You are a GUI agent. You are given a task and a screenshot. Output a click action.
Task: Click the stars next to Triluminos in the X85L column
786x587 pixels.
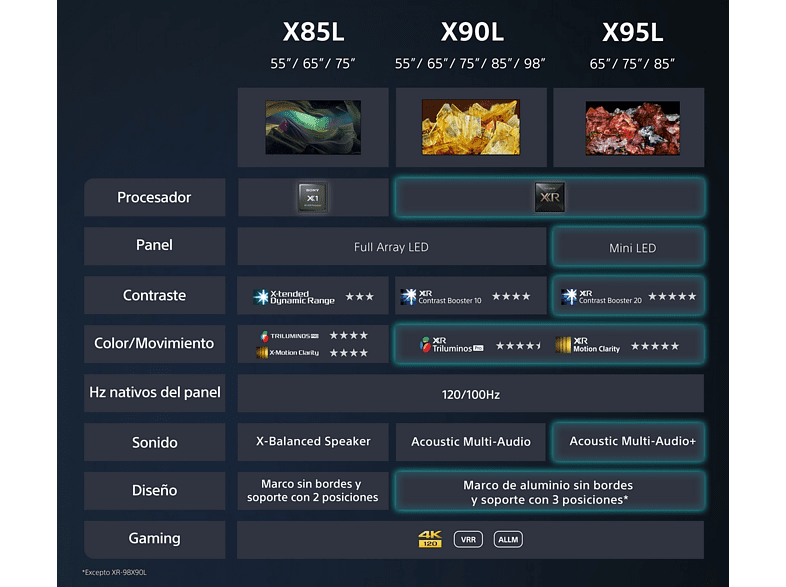click(x=349, y=335)
